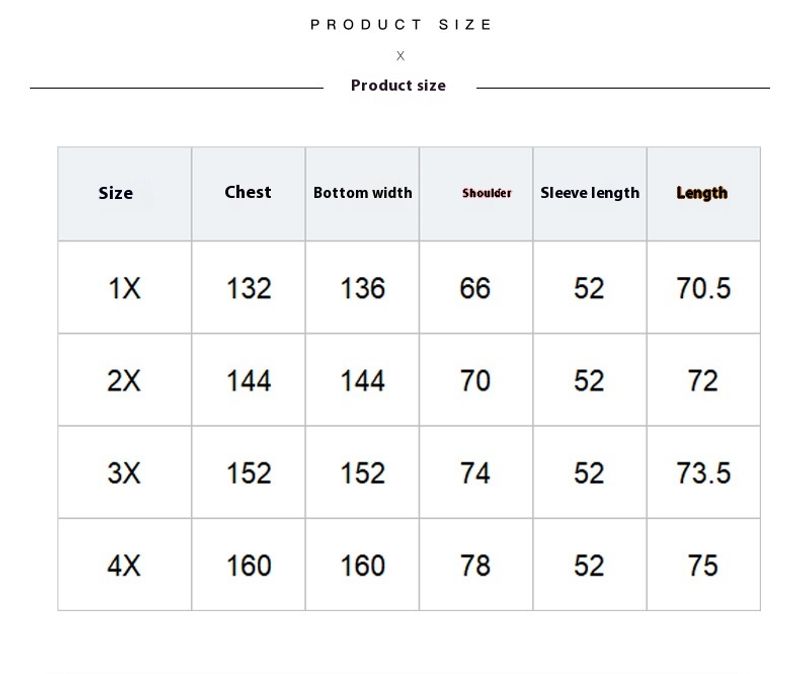Click the Length column header
Image resolution: width=800 pixels, height=674 pixels.
point(702,193)
